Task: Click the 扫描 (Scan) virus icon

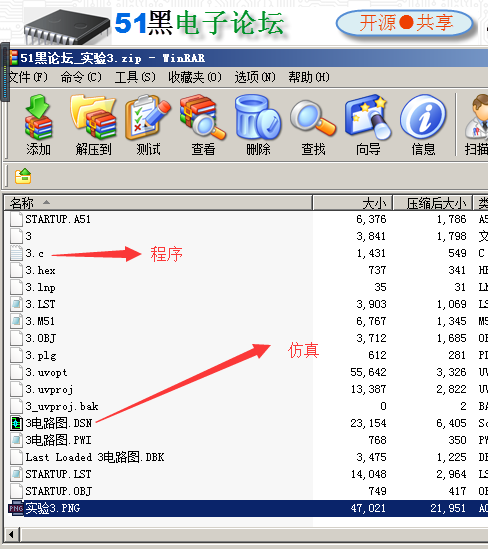Action: click(476, 125)
